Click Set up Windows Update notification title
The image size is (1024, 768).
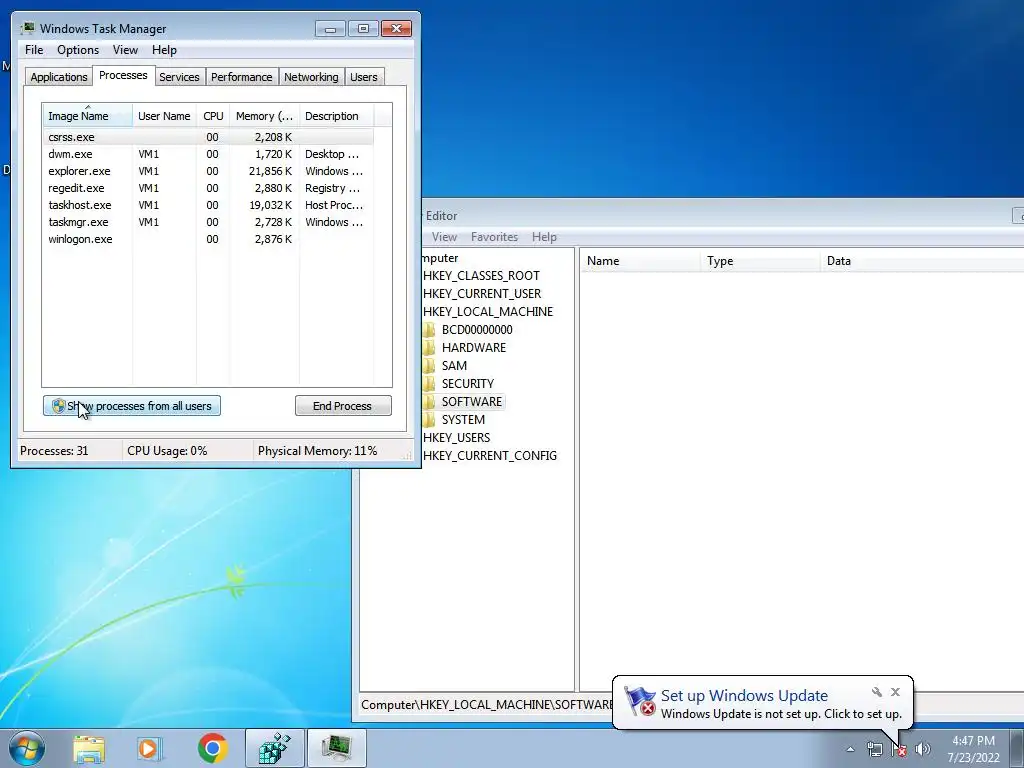point(744,696)
